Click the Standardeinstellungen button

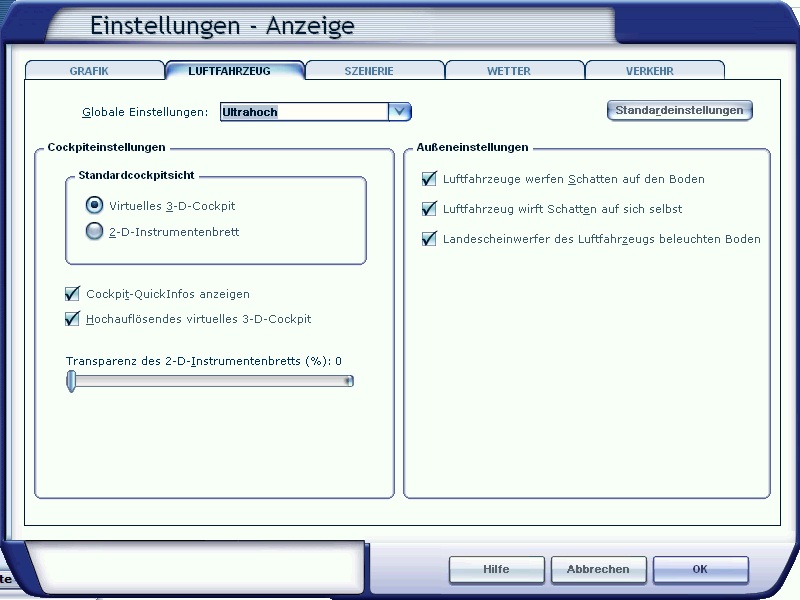click(680, 110)
